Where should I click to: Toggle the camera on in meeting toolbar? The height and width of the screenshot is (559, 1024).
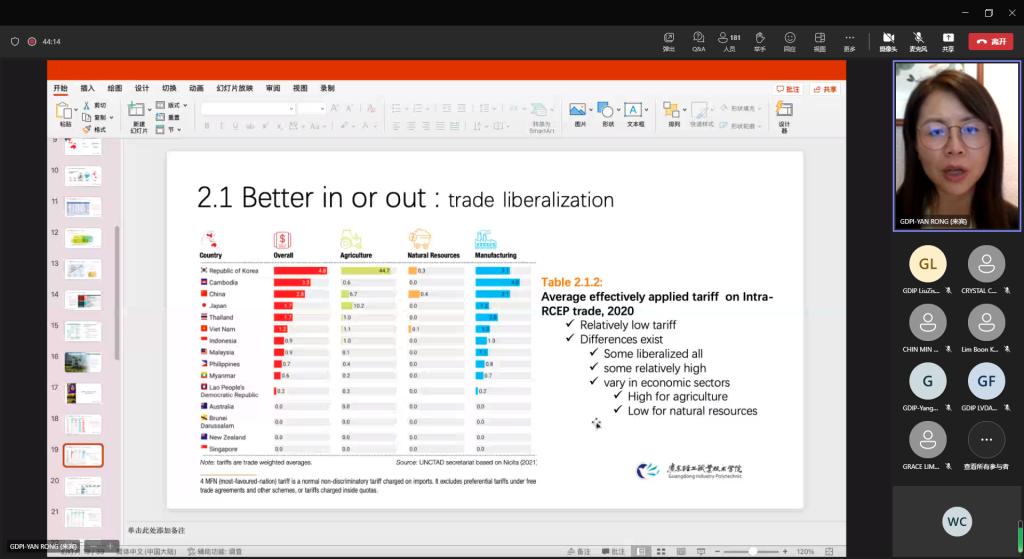click(x=888, y=40)
